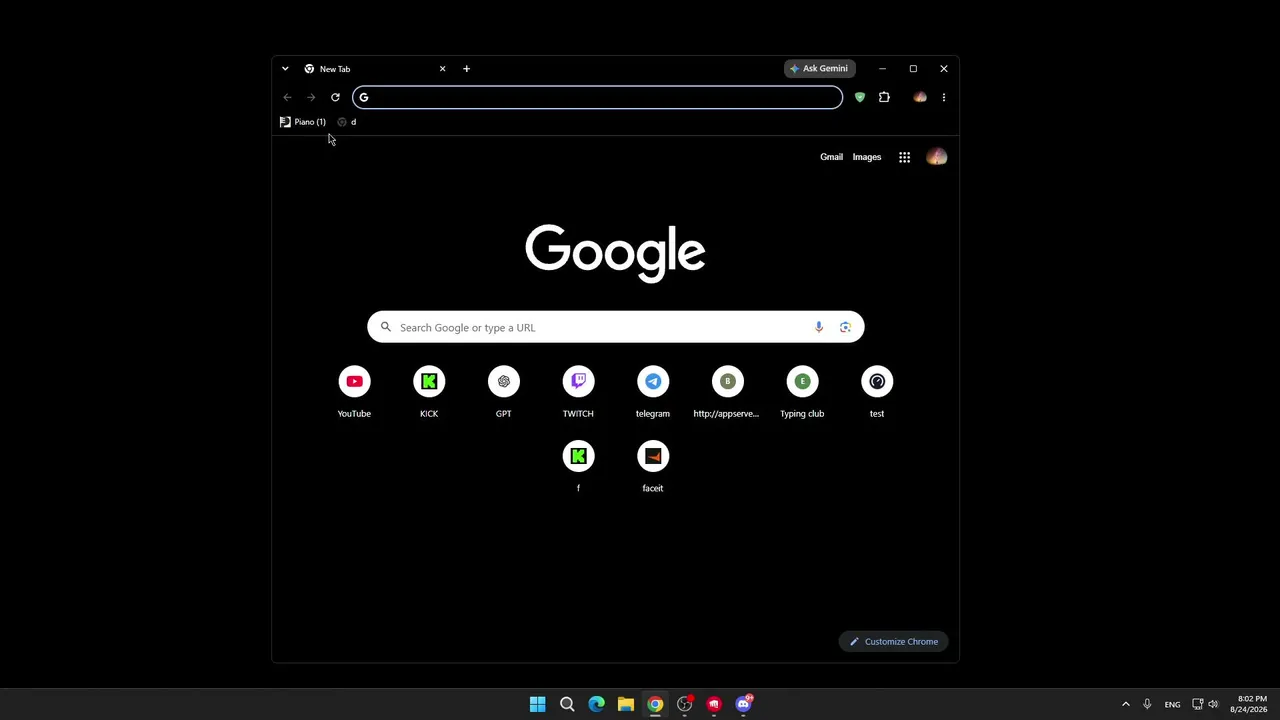Open the Images link

click(867, 157)
